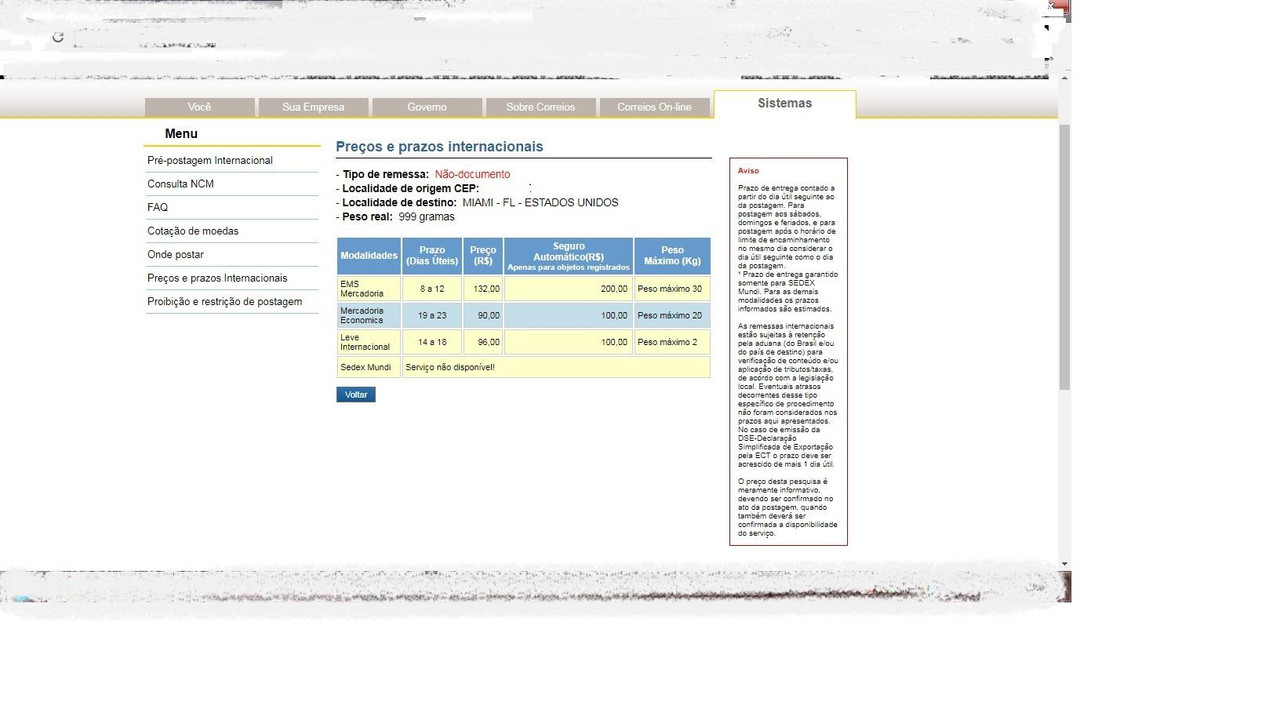Click the price 96,00 cell
Viewport: 1280px width, 720px height.
(483, 342)
